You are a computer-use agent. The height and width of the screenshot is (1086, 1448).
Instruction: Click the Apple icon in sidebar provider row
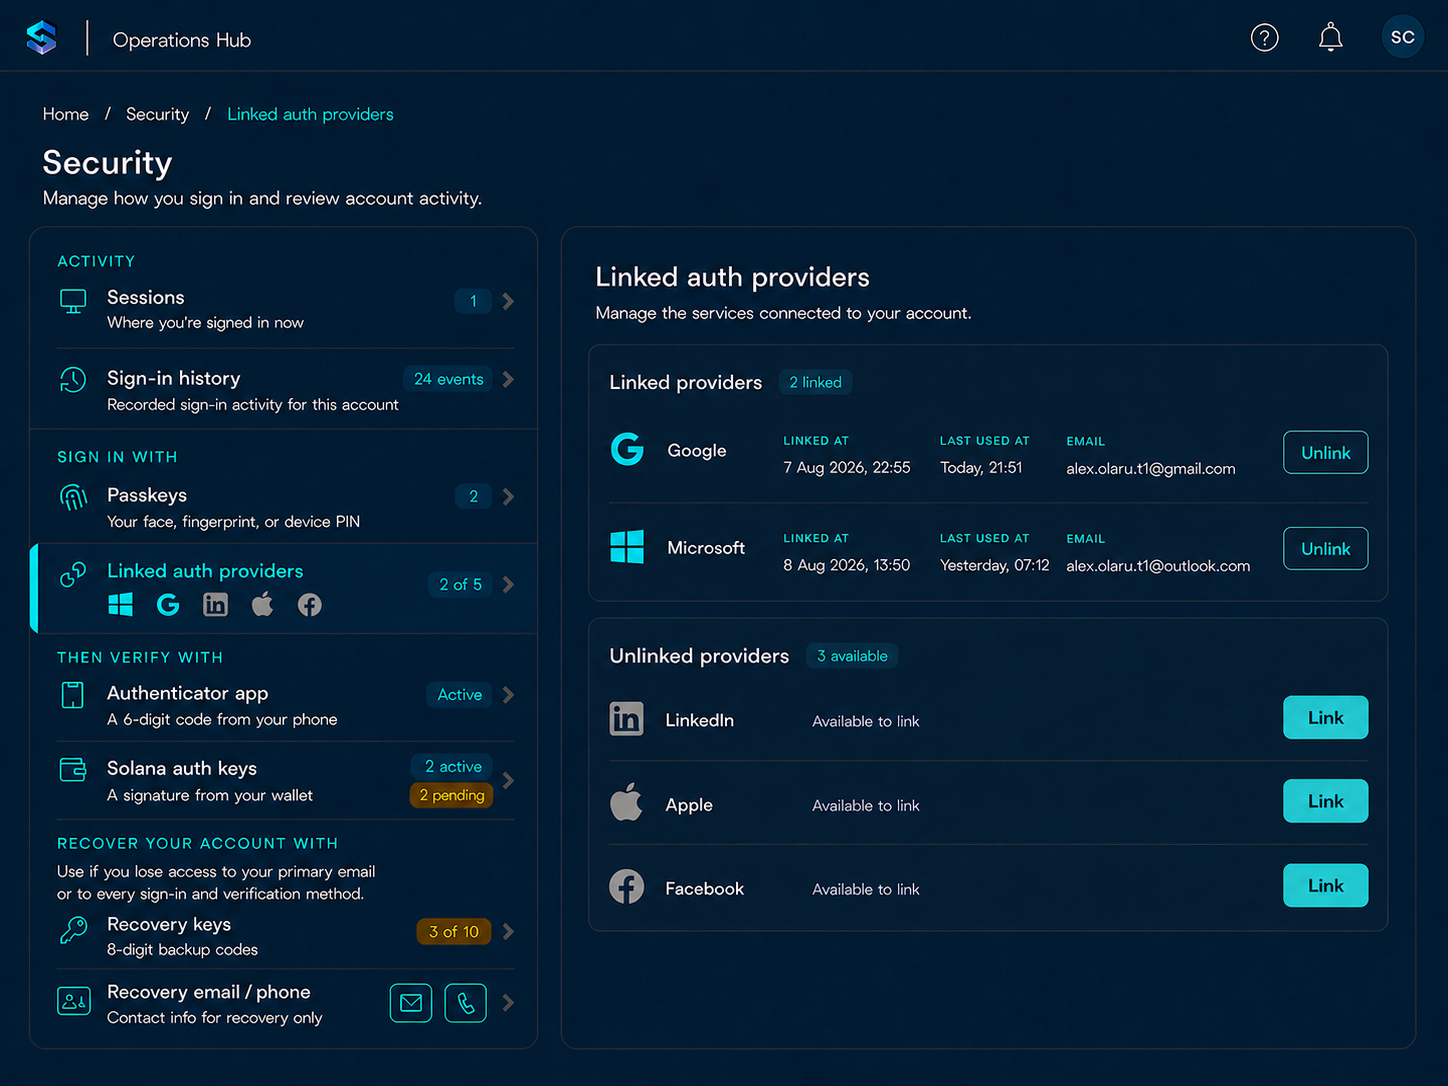point(262,604)
